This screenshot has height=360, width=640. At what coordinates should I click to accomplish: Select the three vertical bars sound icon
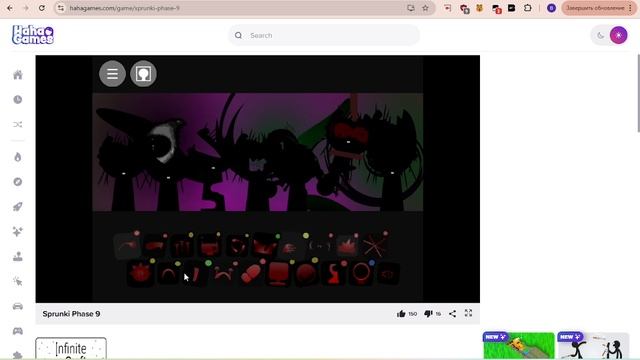(182, 246)
